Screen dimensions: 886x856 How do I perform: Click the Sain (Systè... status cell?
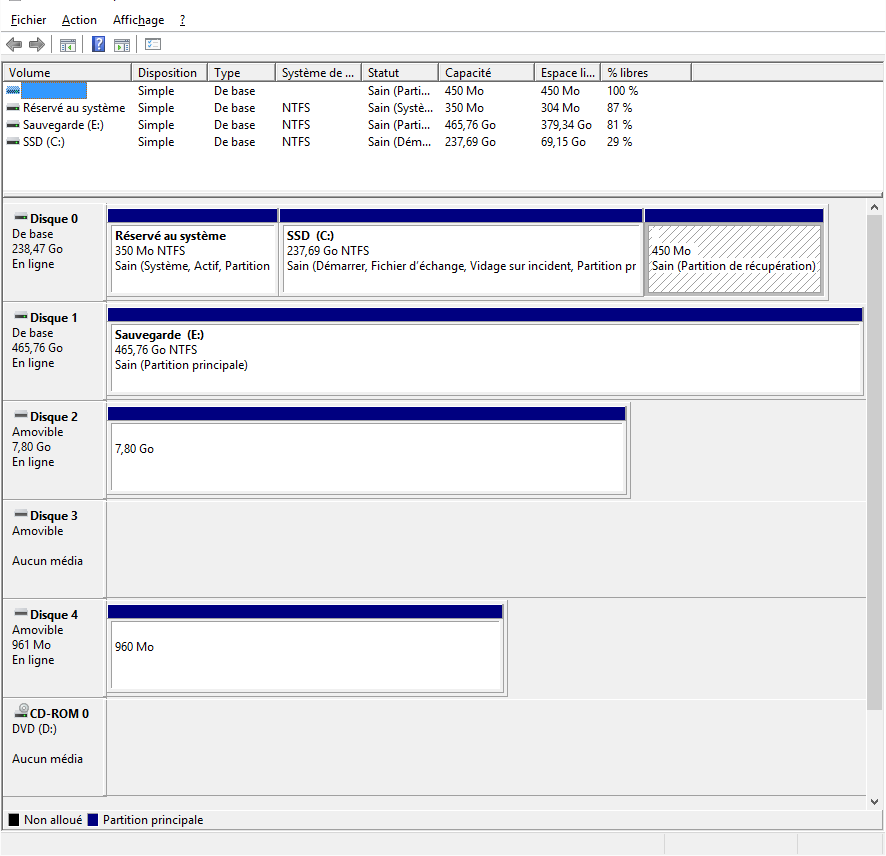click(x=400, y=108)
